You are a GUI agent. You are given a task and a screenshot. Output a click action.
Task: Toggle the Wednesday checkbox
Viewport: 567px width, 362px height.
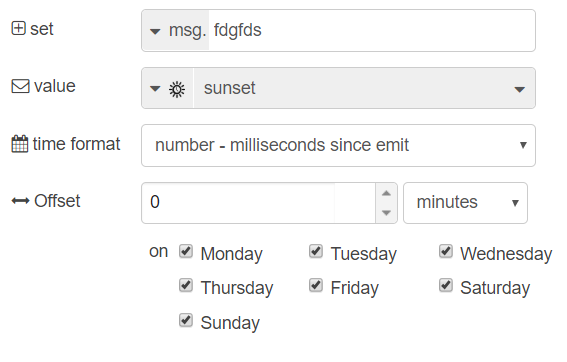[x=446, y=251]
